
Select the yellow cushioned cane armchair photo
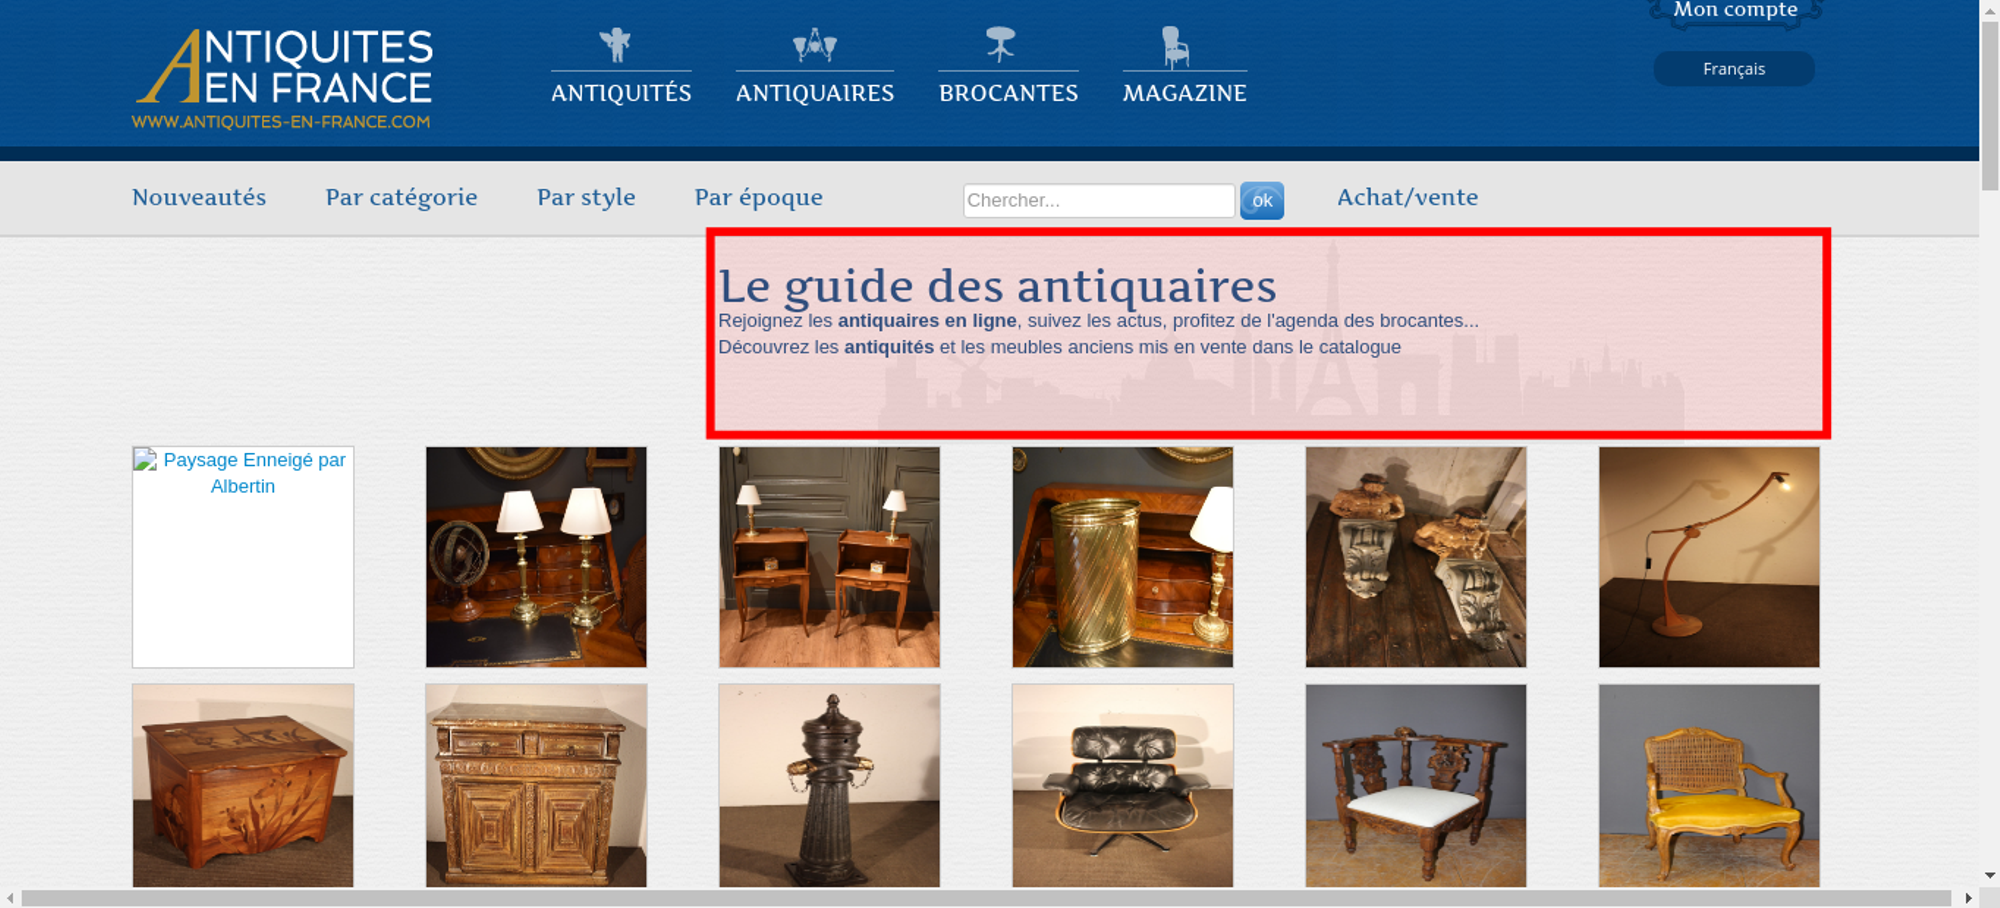tap(1708, 785)
